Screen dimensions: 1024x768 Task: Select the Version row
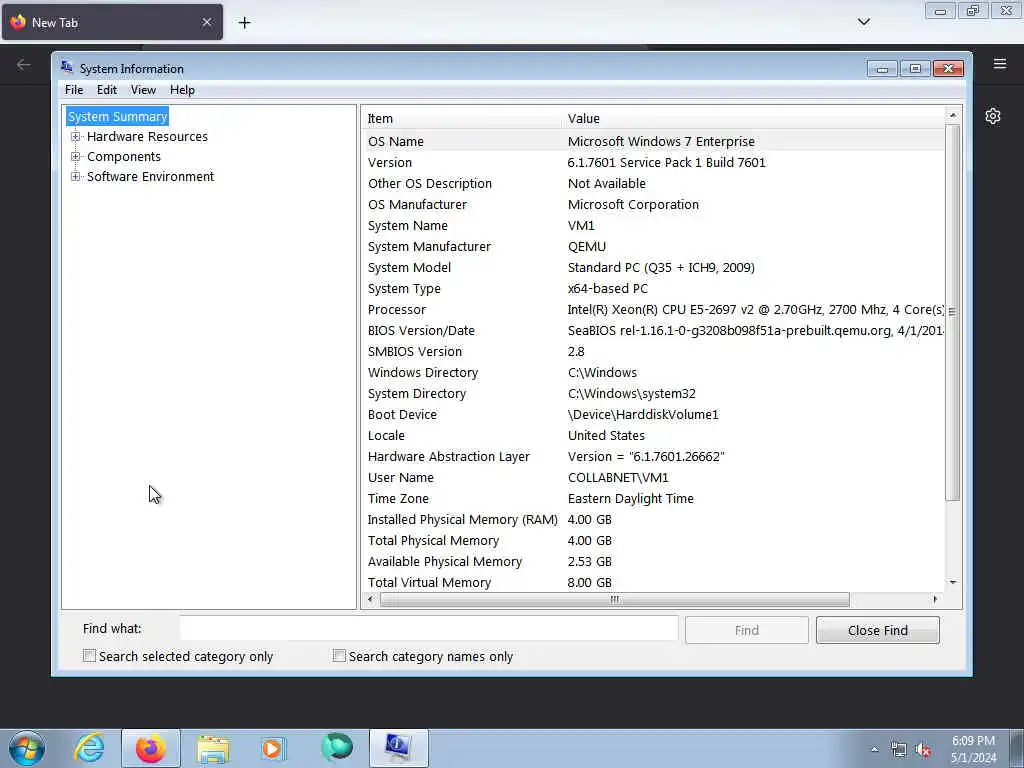(653, 163)
